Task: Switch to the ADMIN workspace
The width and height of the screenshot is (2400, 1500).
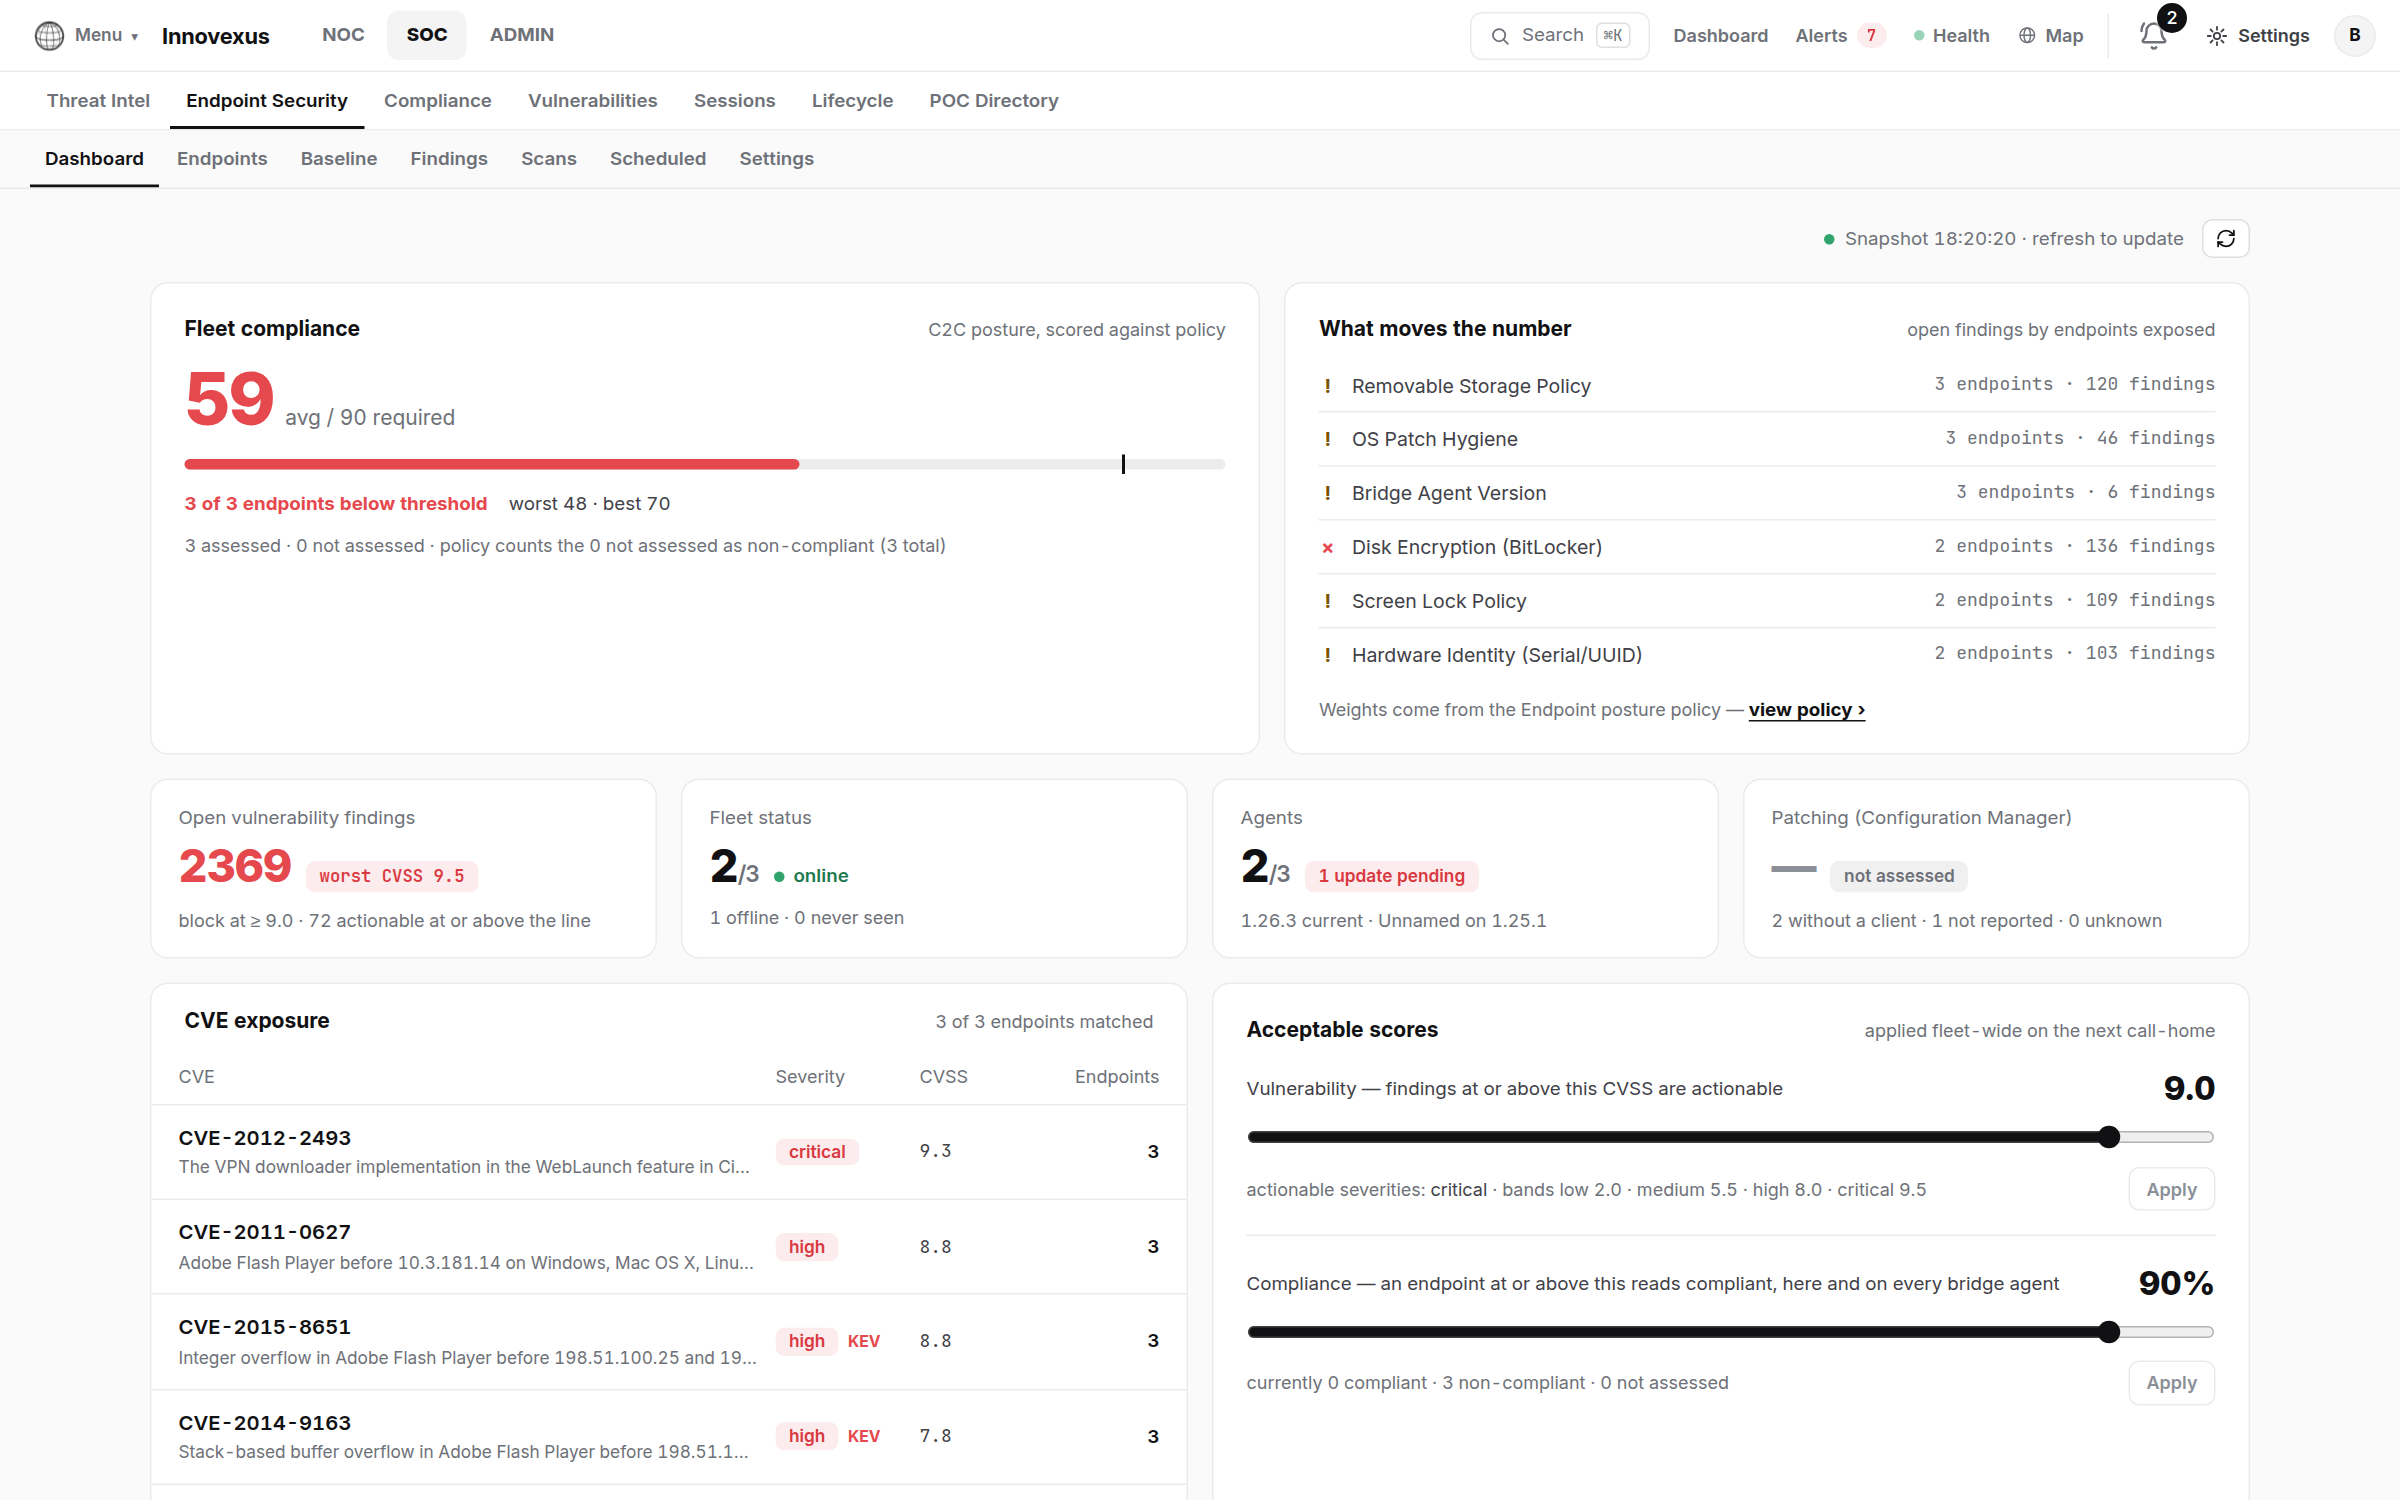Action: coord(522,35)
